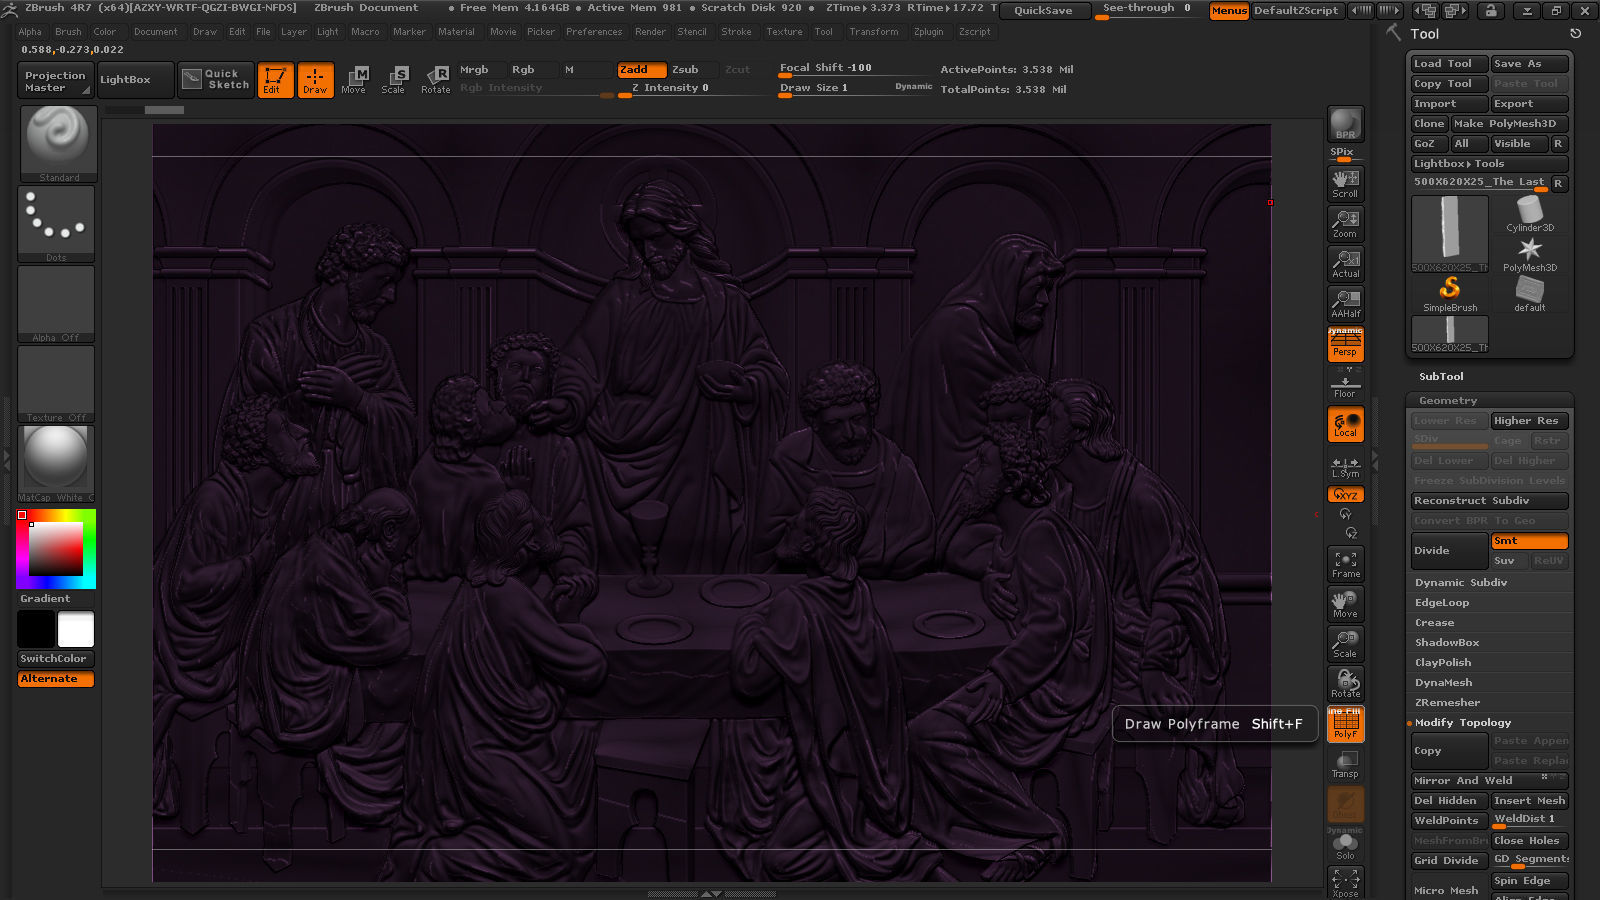Open the Alpha Off picker

pyautogui.click(x=56, y=304)
